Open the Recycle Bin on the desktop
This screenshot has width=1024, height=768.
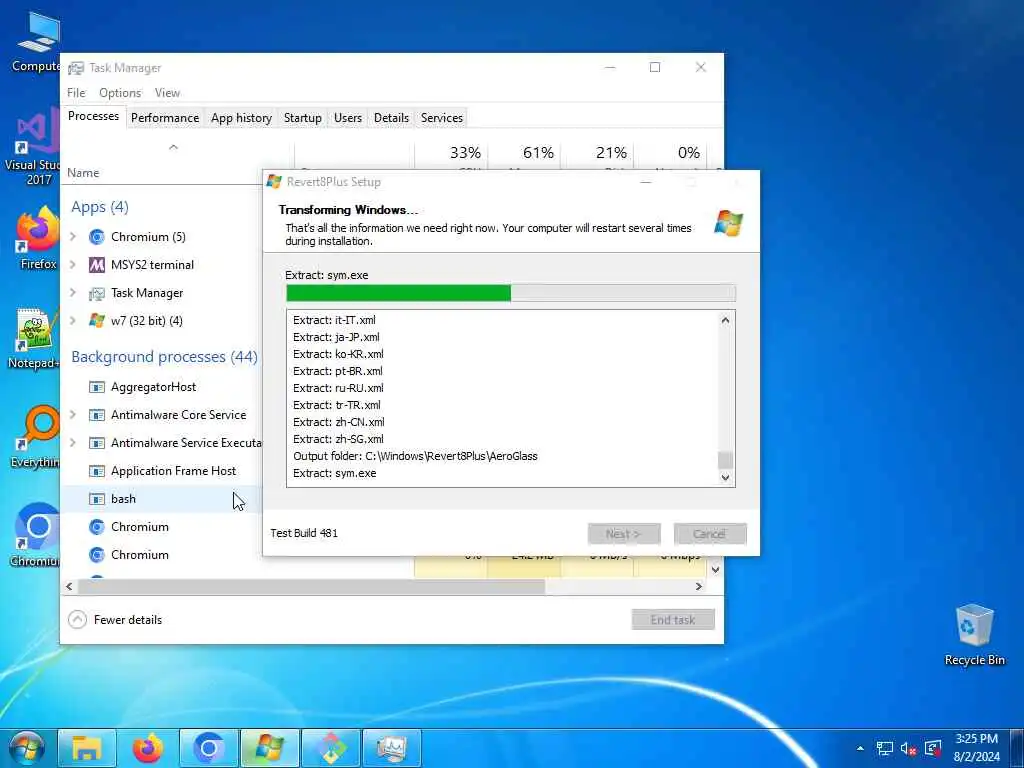point(974,633)
